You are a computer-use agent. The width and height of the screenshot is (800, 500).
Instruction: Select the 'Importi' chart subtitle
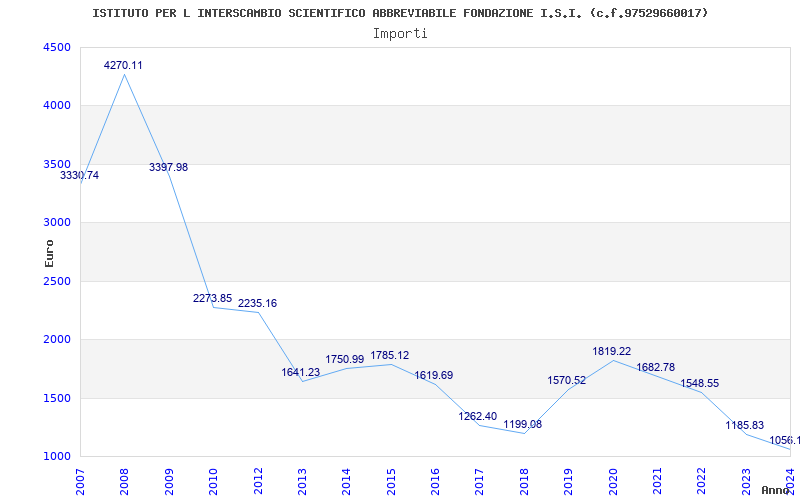tap(400, 34)
